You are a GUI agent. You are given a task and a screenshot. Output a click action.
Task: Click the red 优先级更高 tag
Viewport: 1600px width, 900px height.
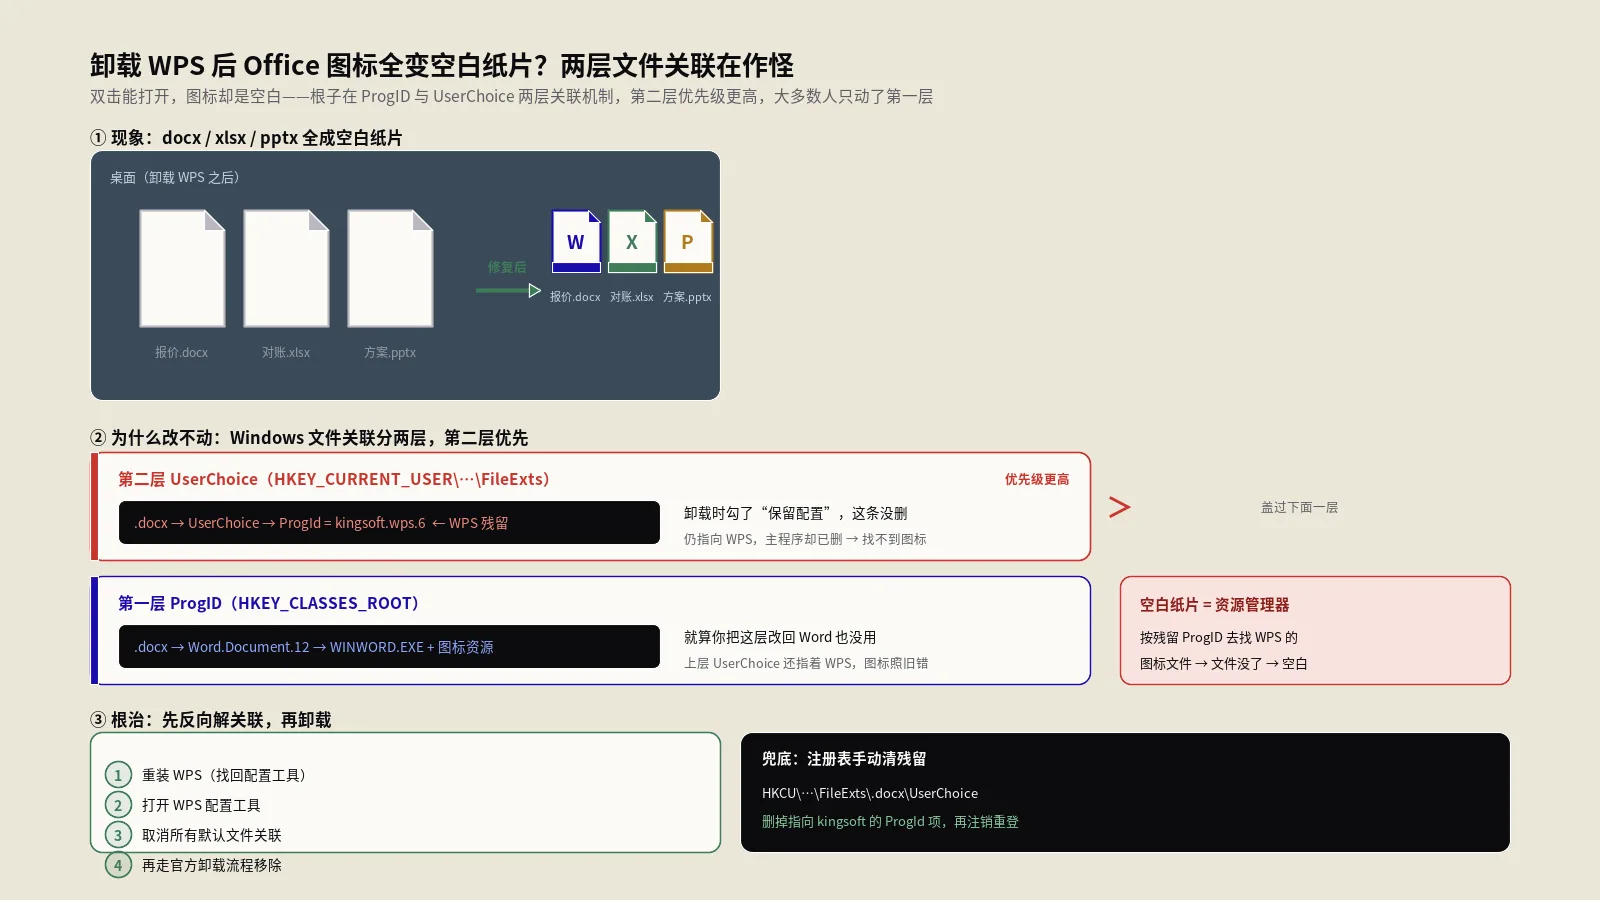[1037, 479]
